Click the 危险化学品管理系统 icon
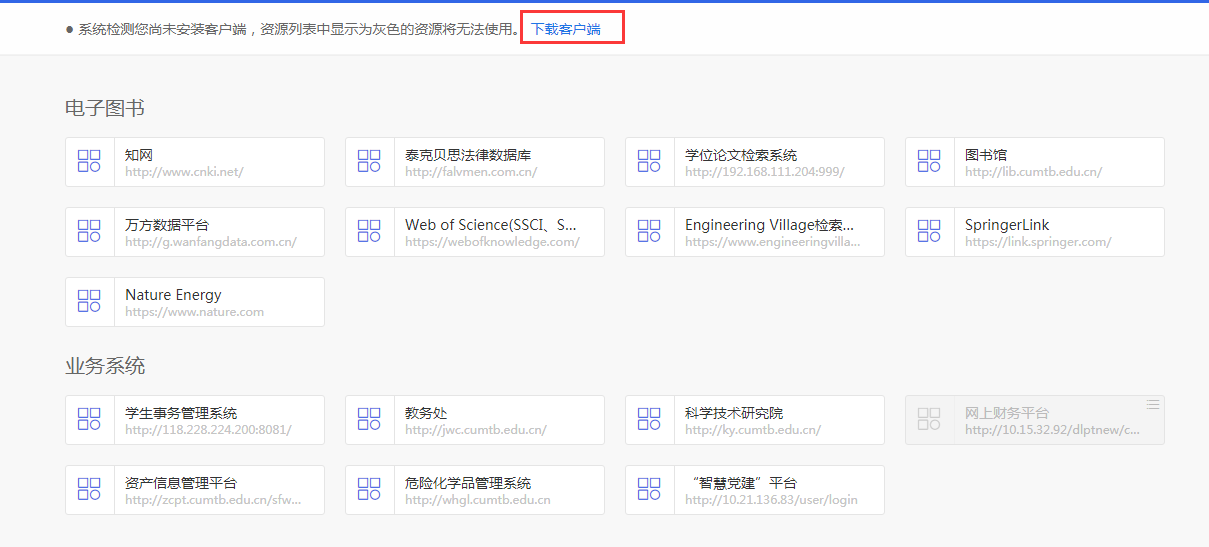This screenshot has width=1209, height=547. (x=369, y=490)
